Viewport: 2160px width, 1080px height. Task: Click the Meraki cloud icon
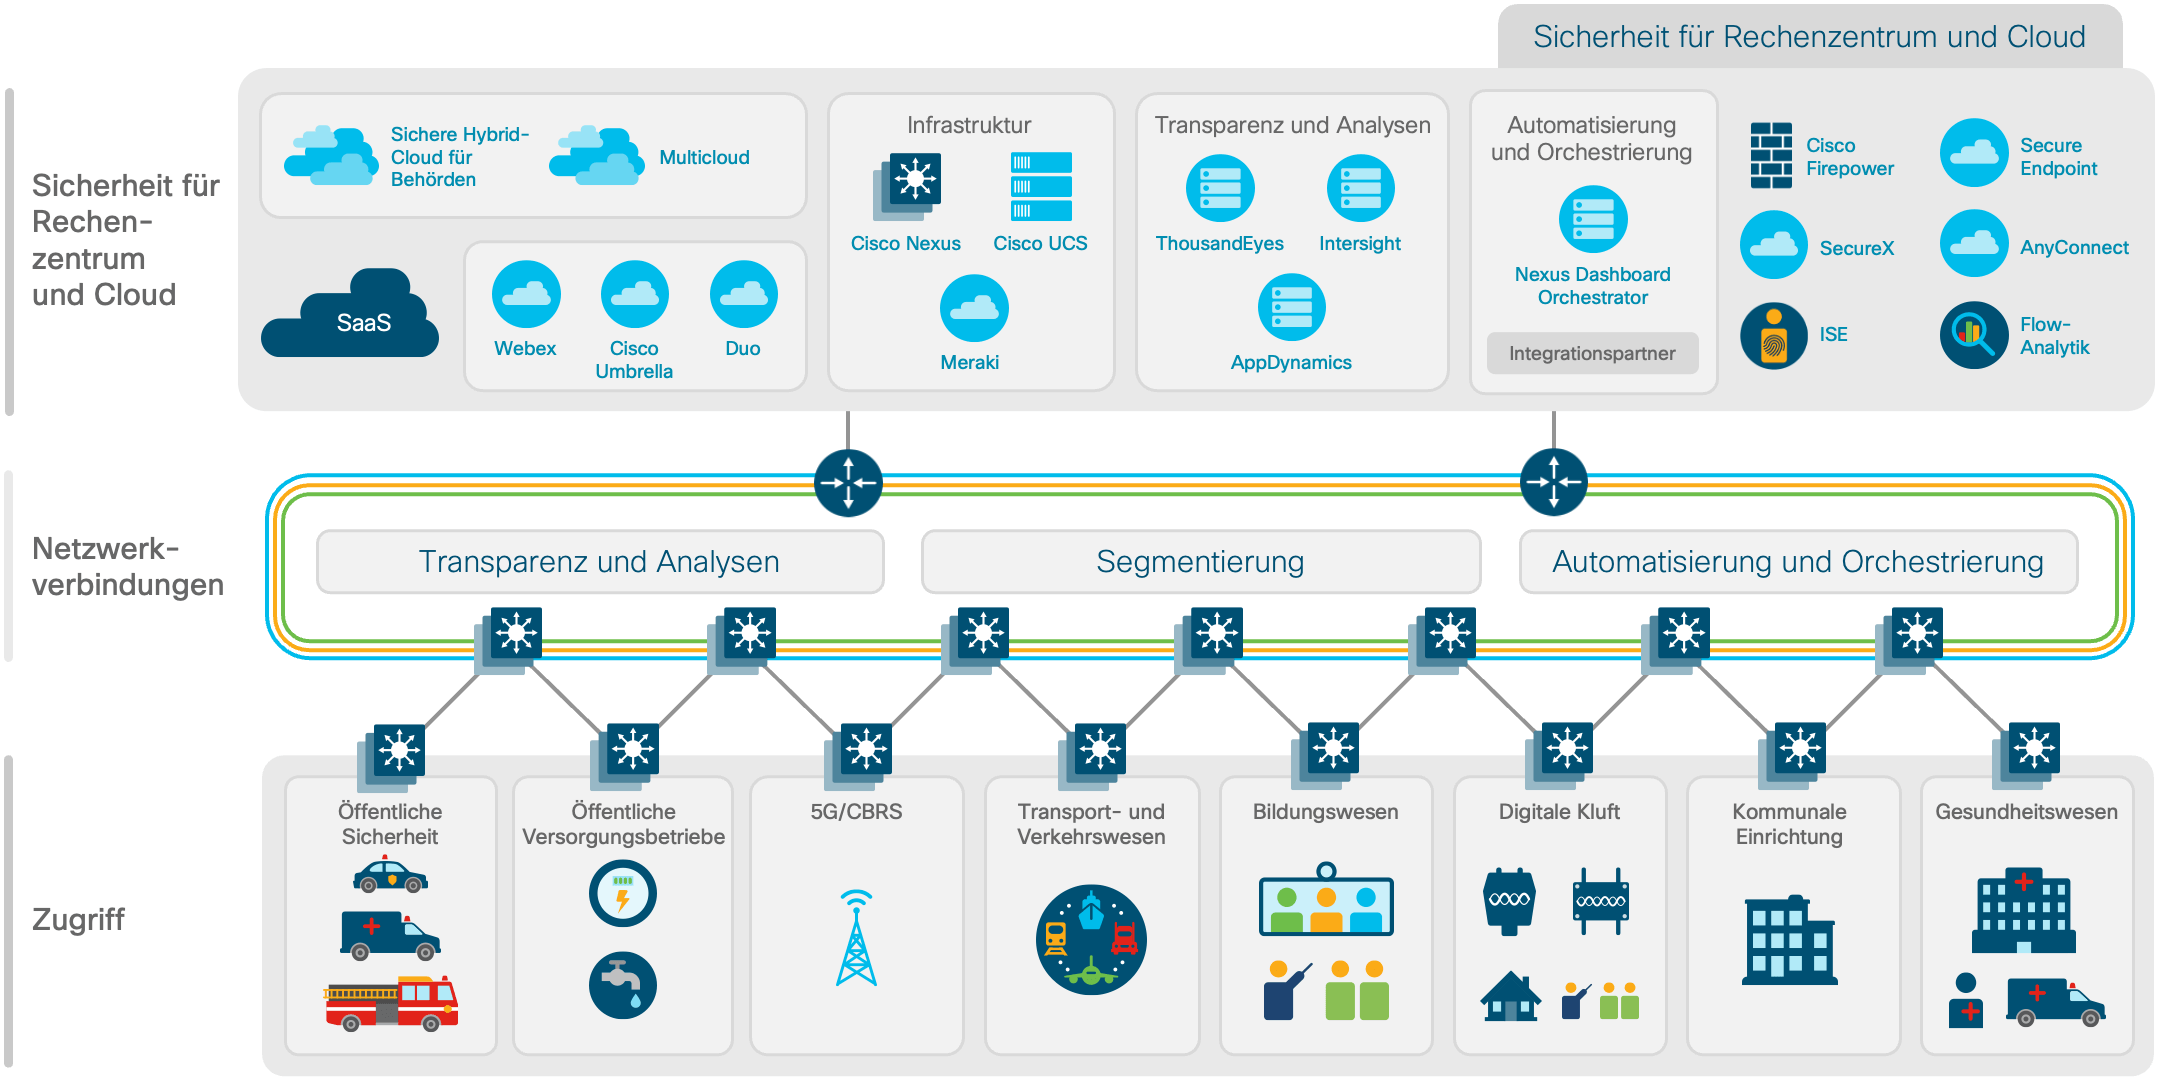(x=974, y=308)
